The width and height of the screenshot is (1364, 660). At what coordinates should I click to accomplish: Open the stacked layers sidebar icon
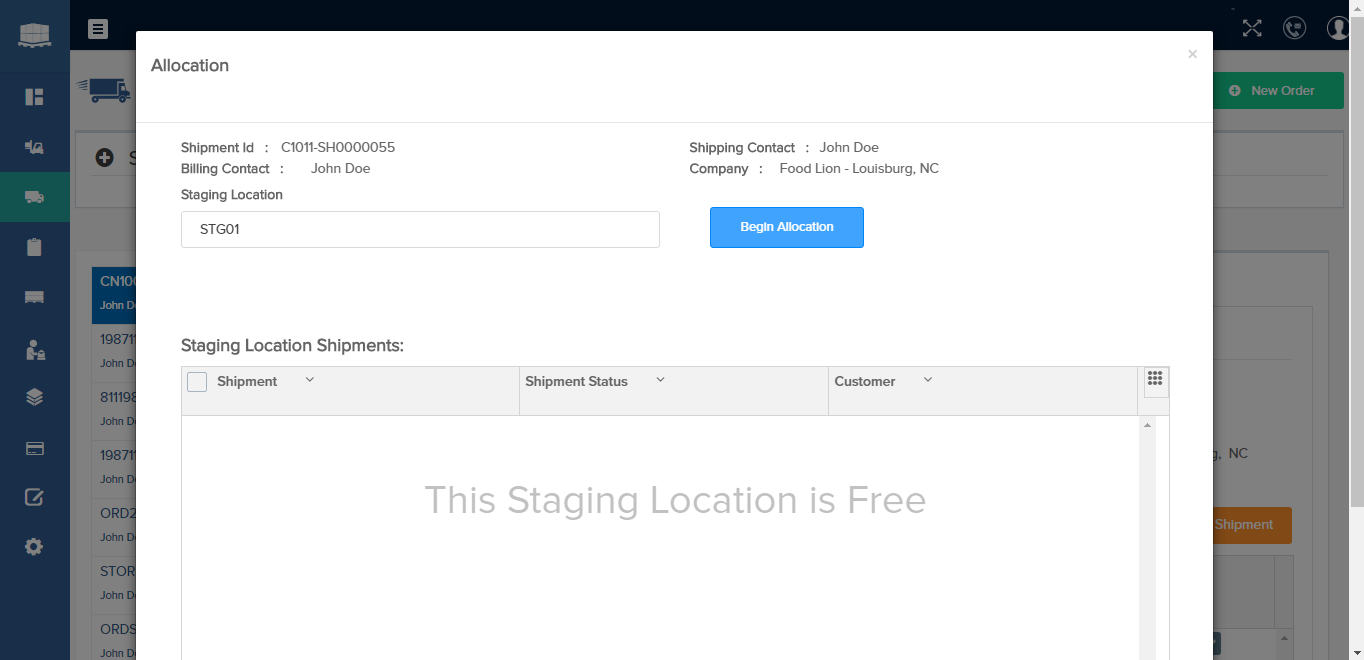point(34,397)
